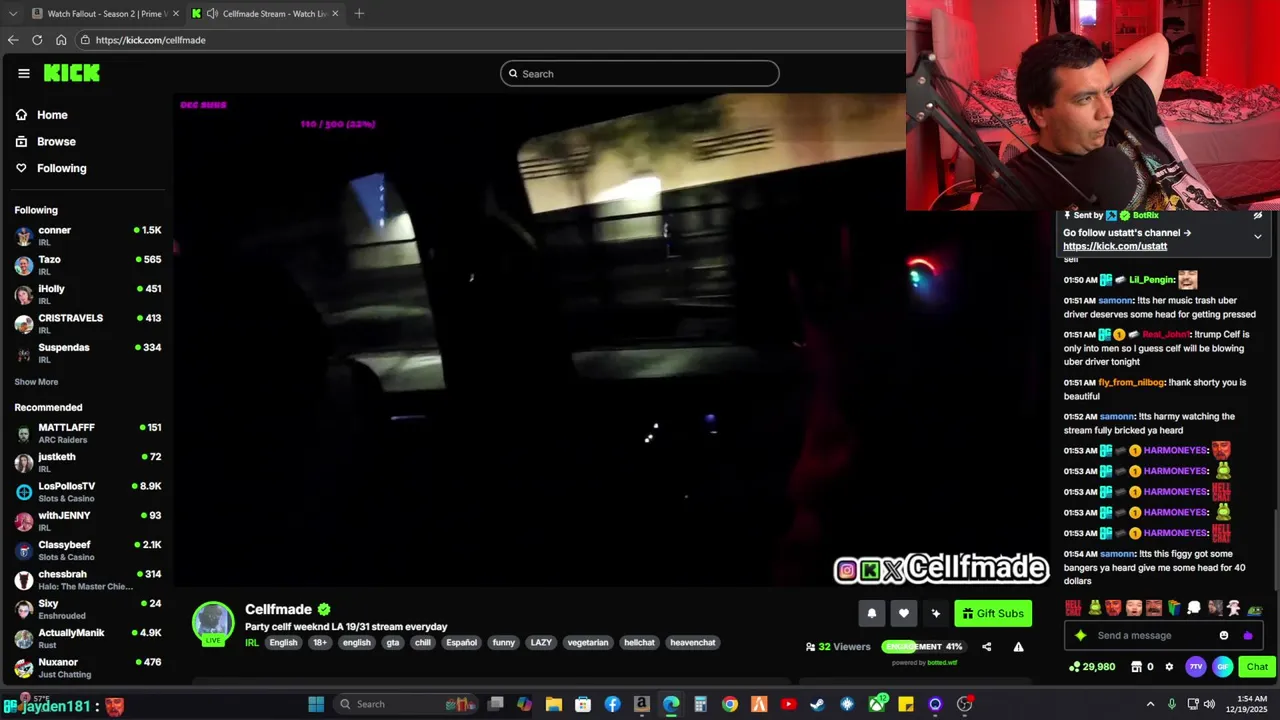Screen dimensions: 1280x720
Task: Open recommended channel withJENNY
Action: coord(88,521)
